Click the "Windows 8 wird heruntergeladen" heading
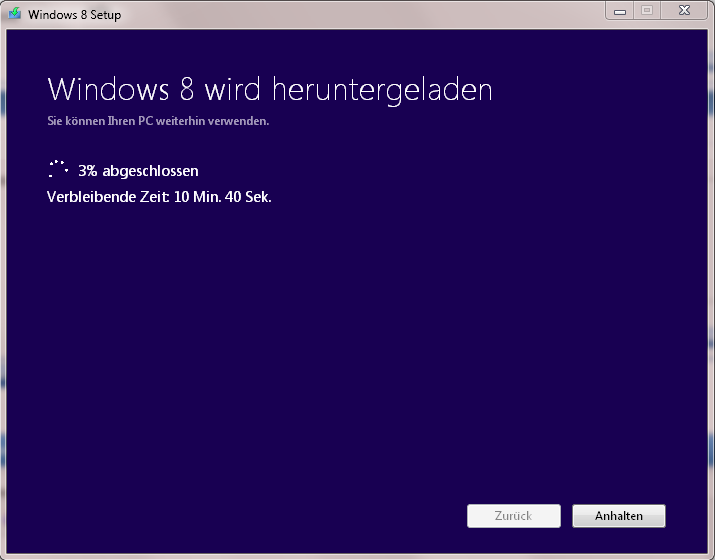The image size is (715, 560). click(x=270, y=89)
